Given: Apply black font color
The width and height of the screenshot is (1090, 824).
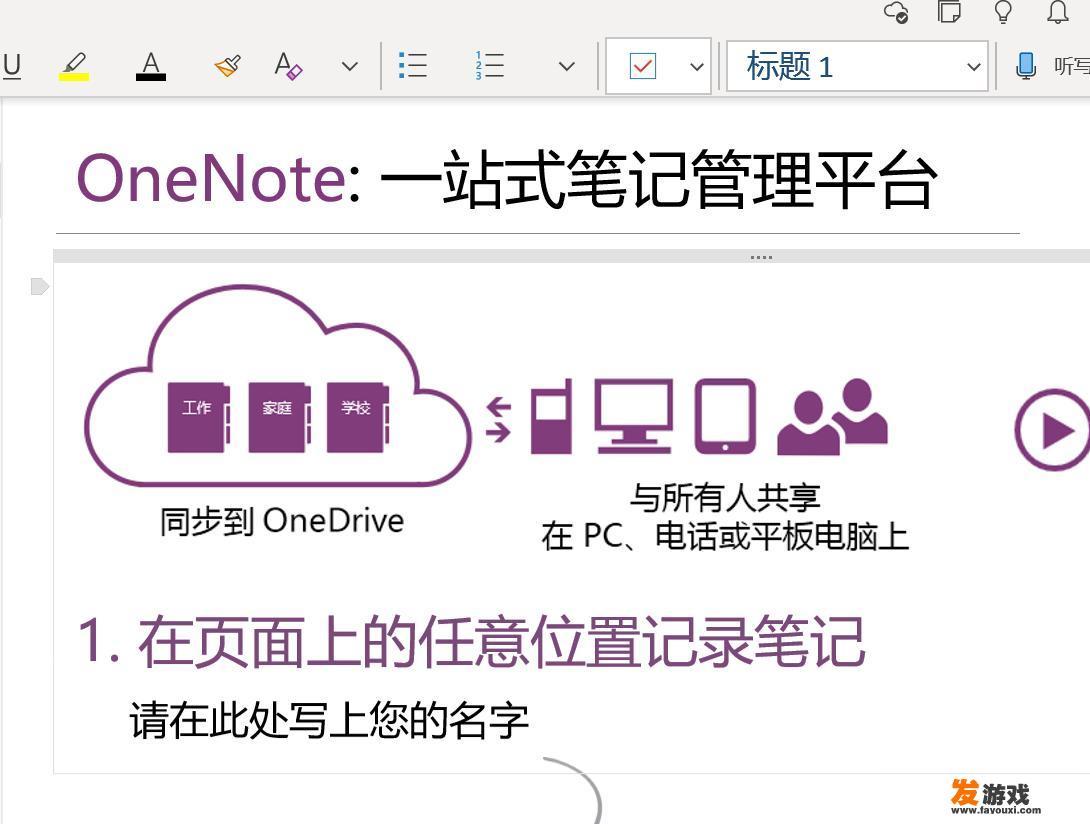Looking at the screenshot, I should coord(150,67).
